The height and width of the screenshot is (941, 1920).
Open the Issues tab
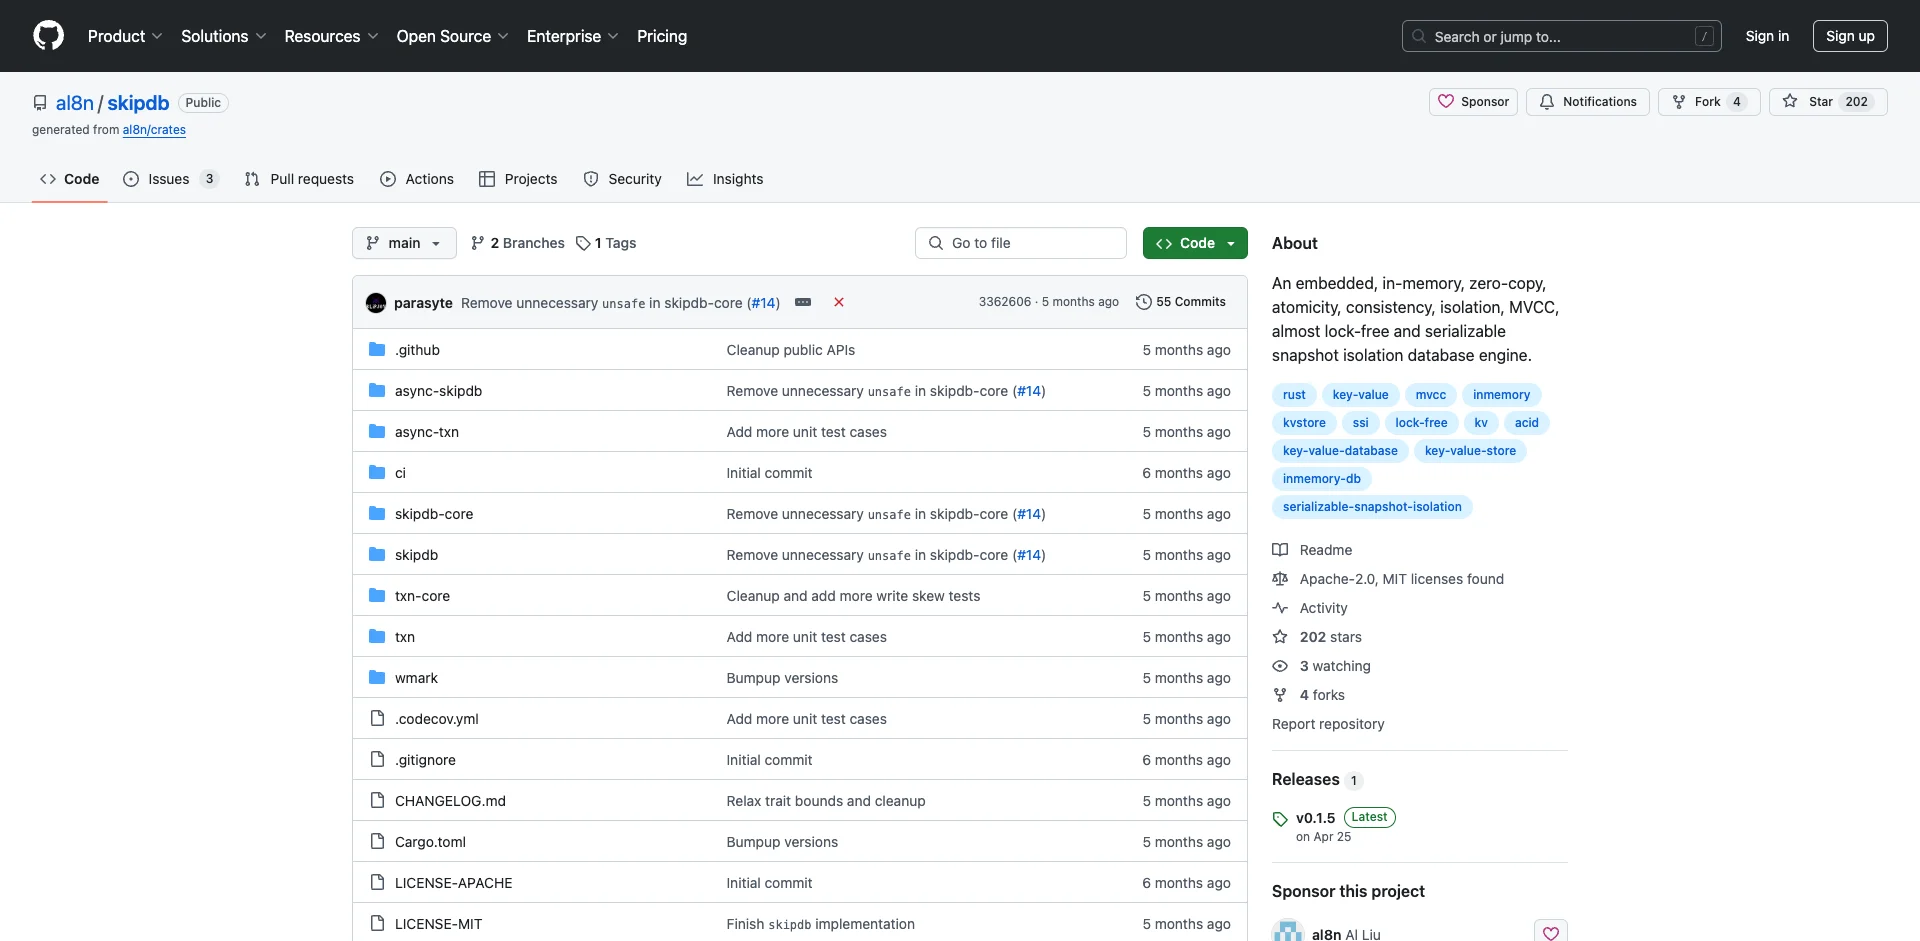(x=170, y=179)
